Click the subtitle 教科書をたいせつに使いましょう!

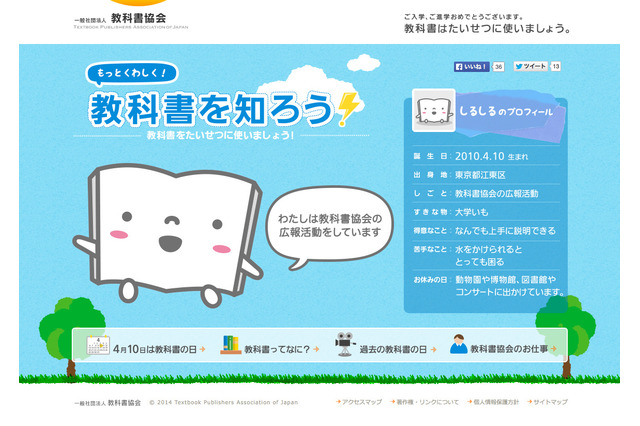tap(220, 135)
